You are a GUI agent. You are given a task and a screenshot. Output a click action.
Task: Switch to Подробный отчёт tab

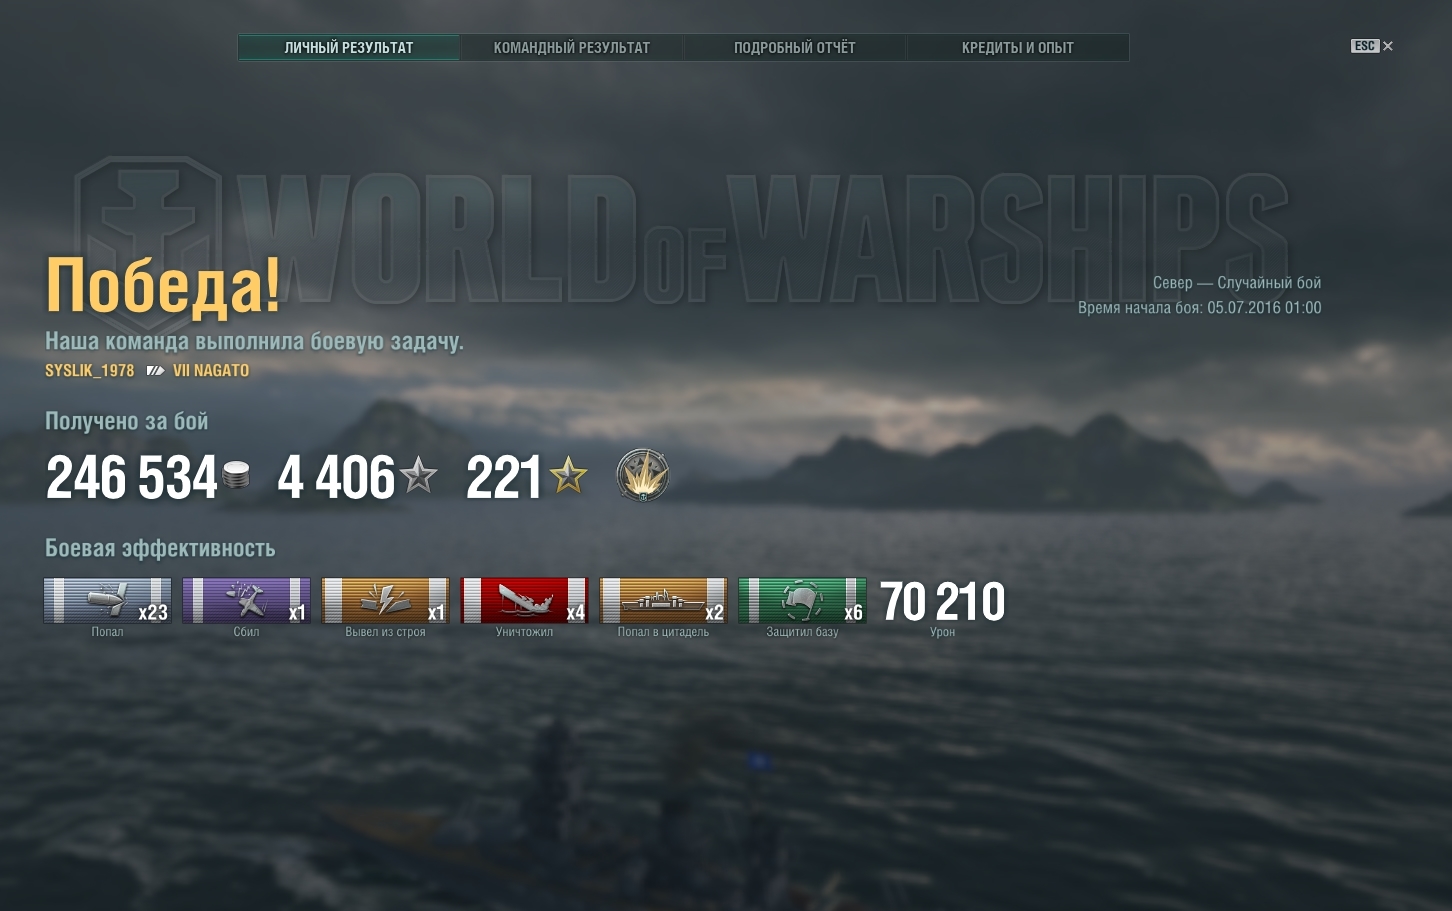794,47
